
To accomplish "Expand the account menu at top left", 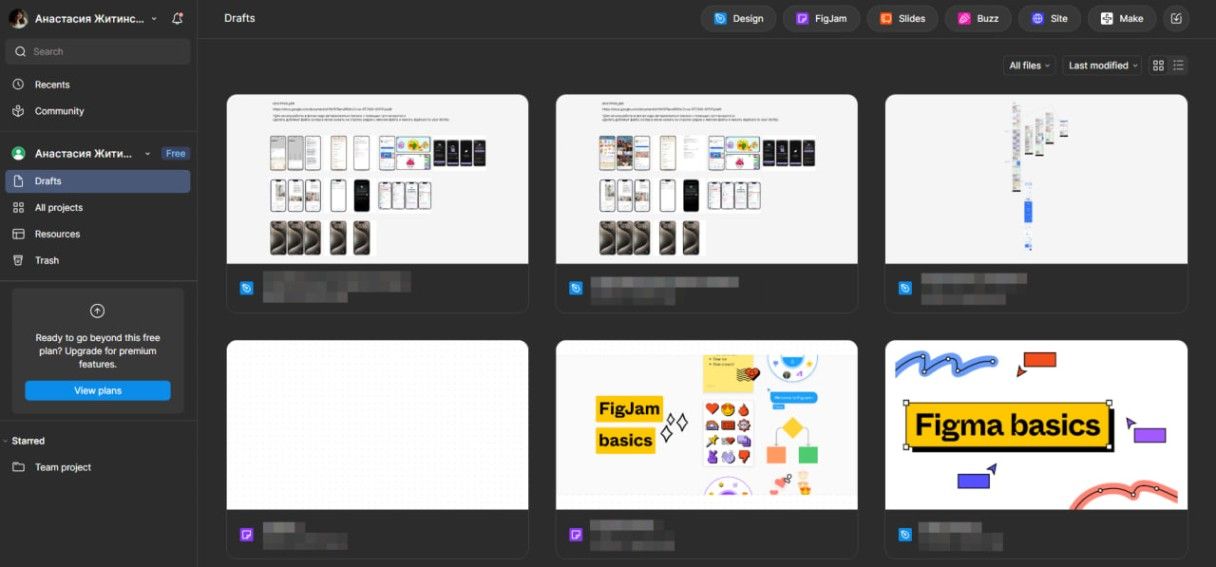I will [153, 19].
